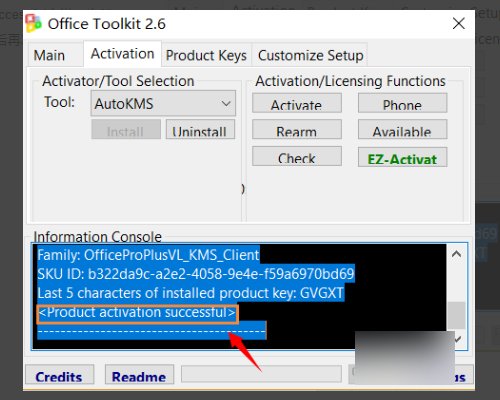The image size is (500, 400).
Task: Click the Office Toolkit app icon in title bar
Action: [x=34, y=23]
